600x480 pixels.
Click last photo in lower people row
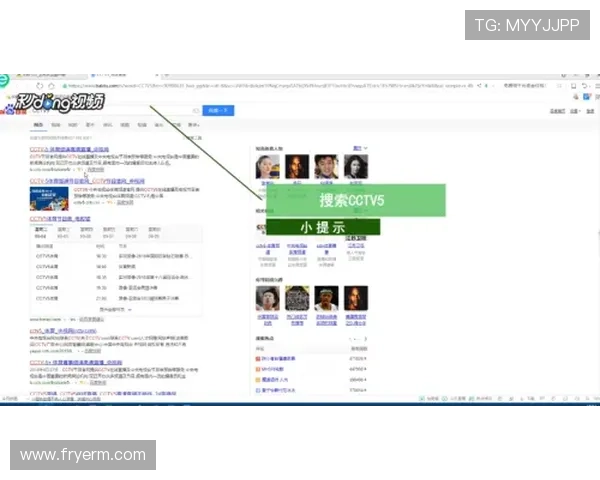click(355, 299)
